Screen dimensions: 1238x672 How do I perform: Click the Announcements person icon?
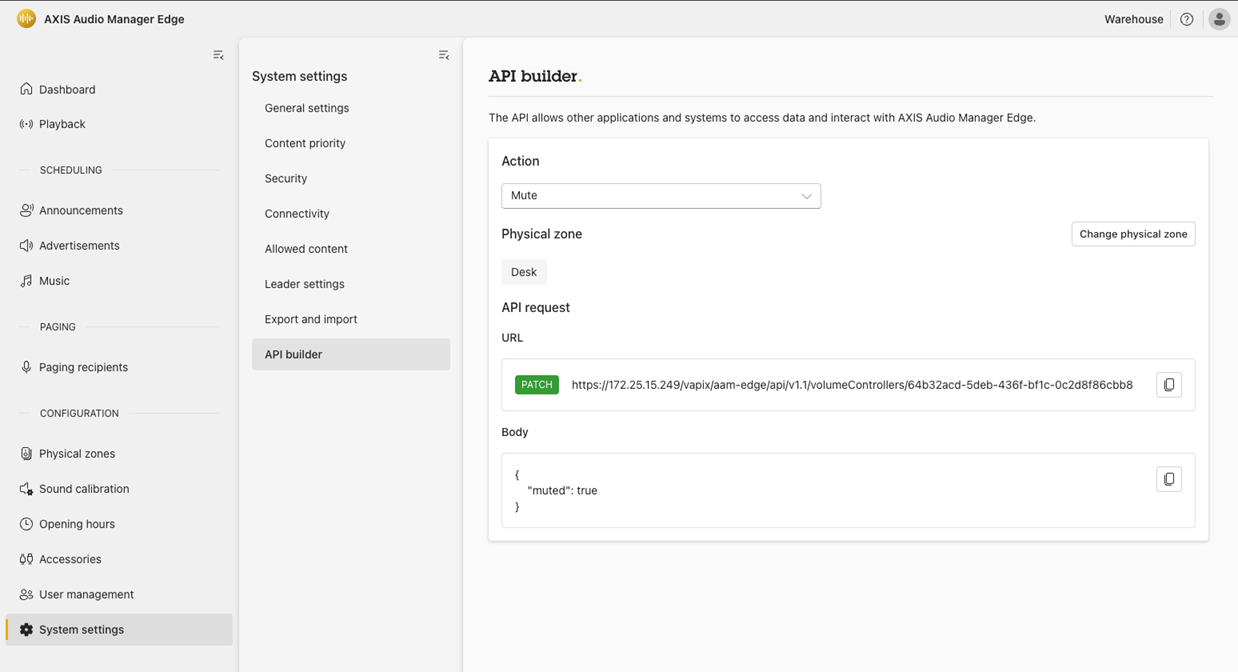26,210
